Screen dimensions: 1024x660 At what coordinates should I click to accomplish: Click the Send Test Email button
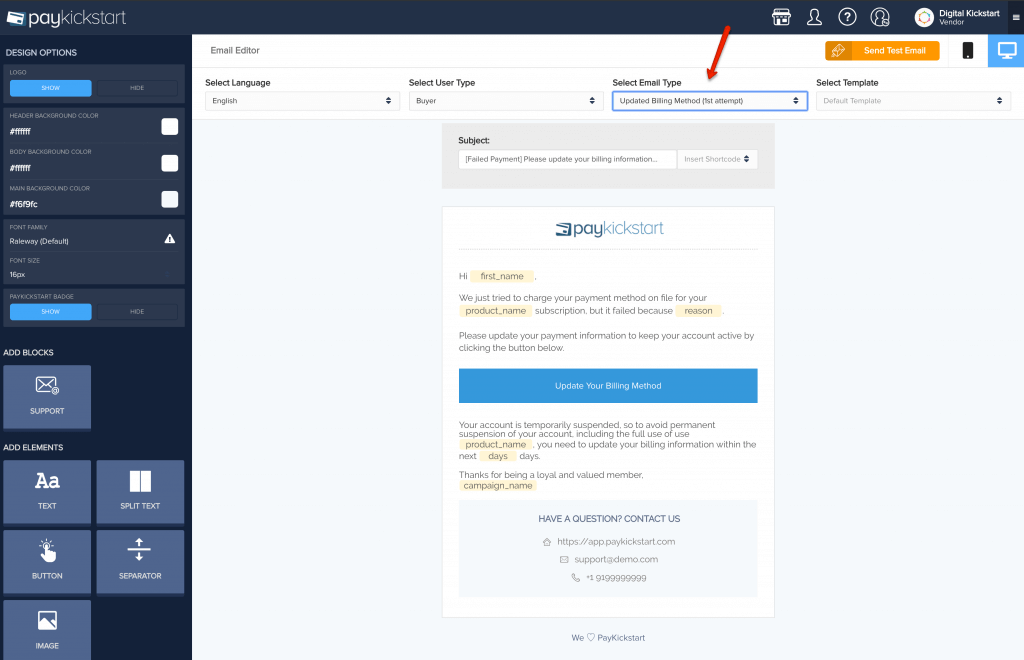882,50
